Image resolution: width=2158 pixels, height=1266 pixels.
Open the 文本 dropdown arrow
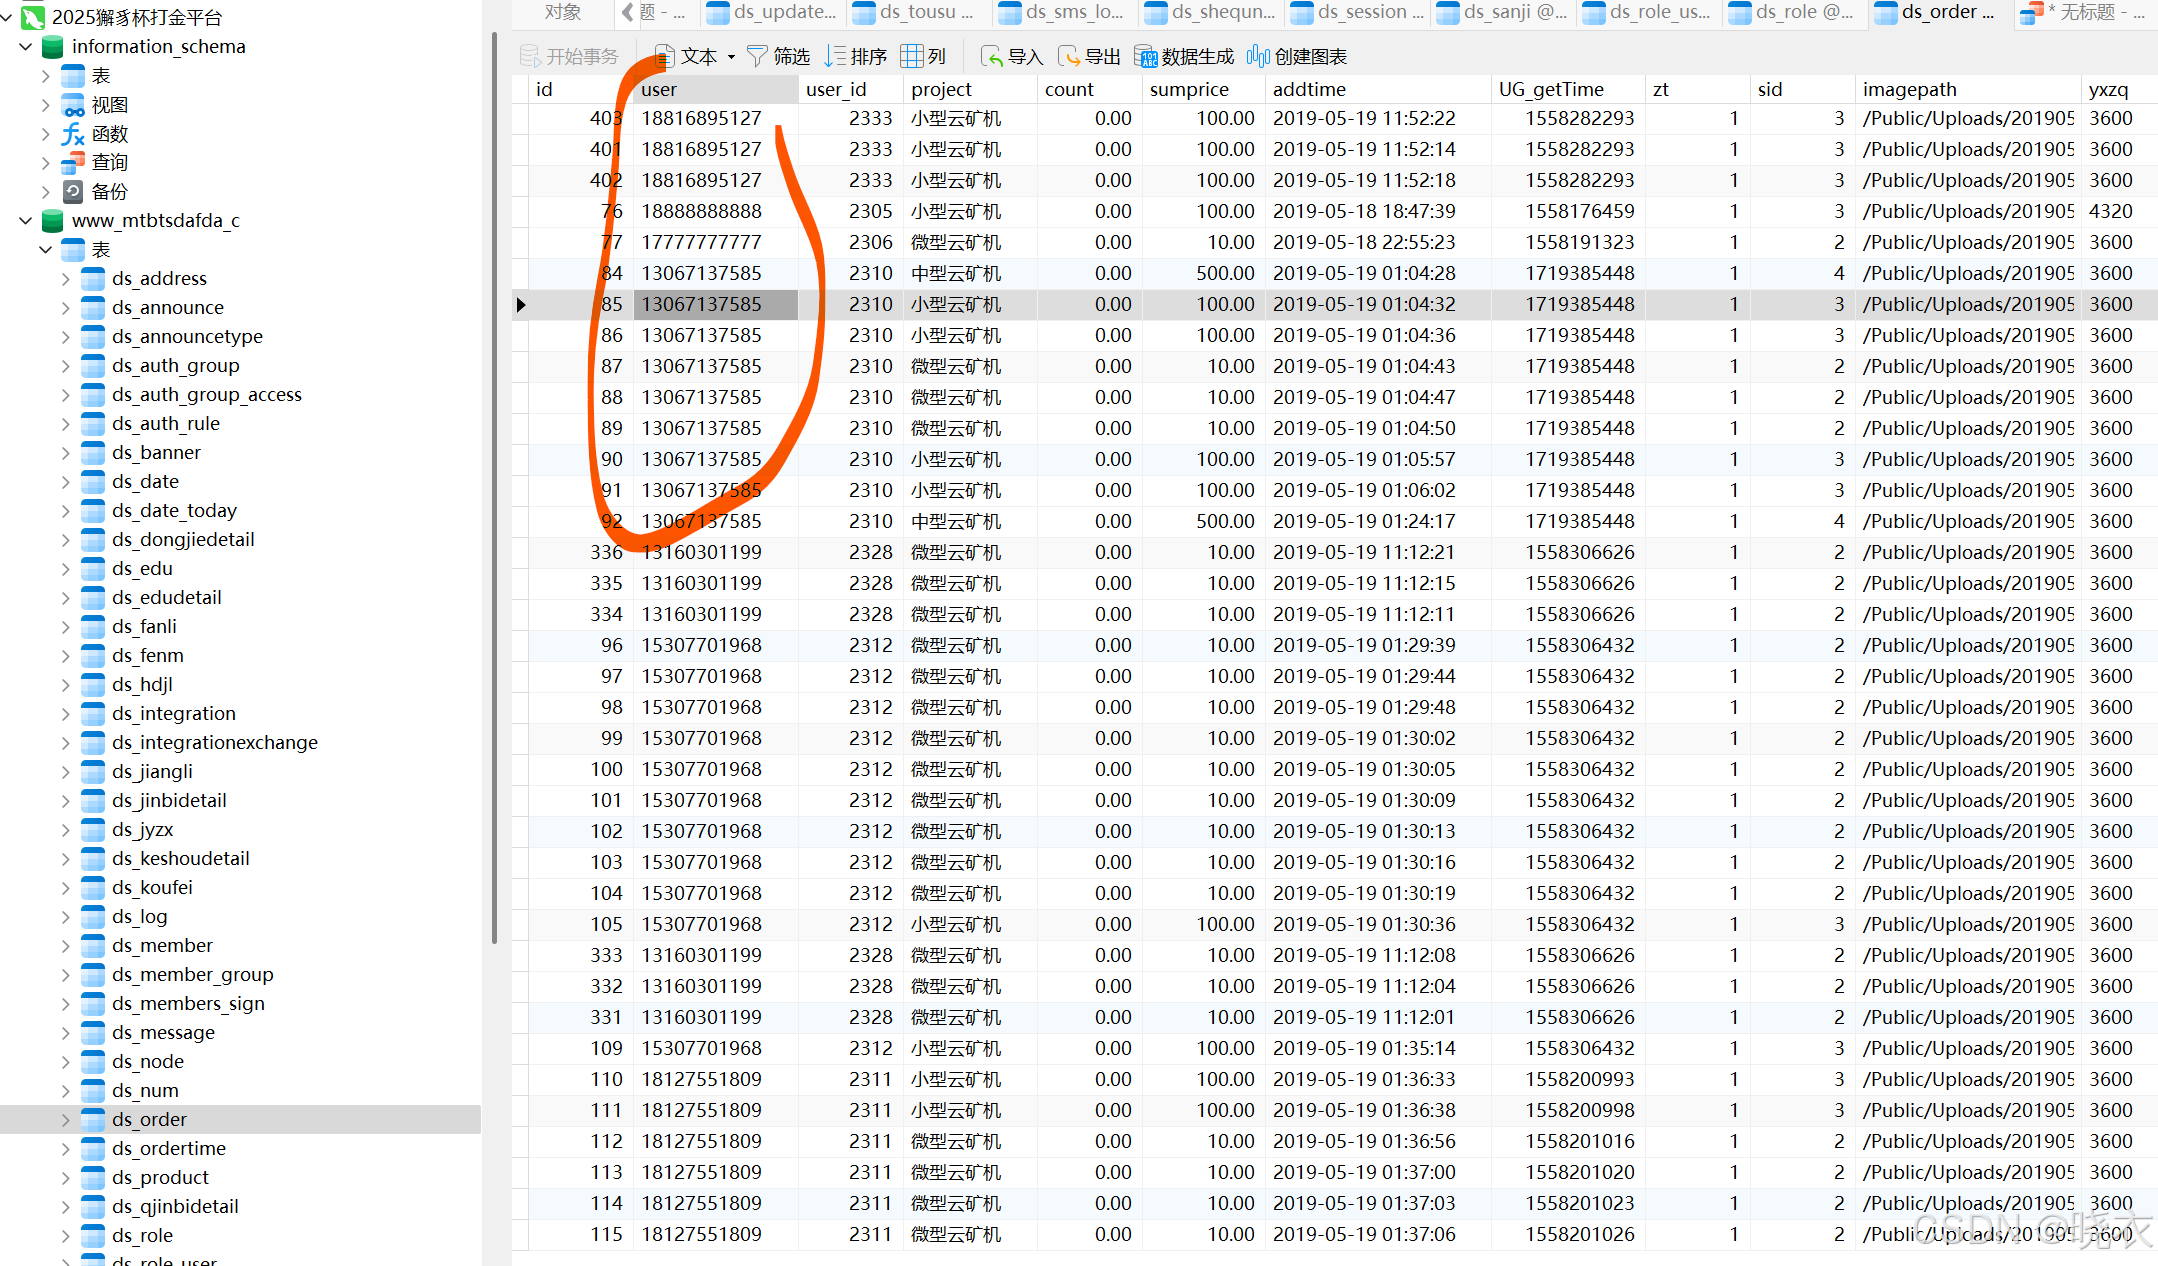click(731, 57)
